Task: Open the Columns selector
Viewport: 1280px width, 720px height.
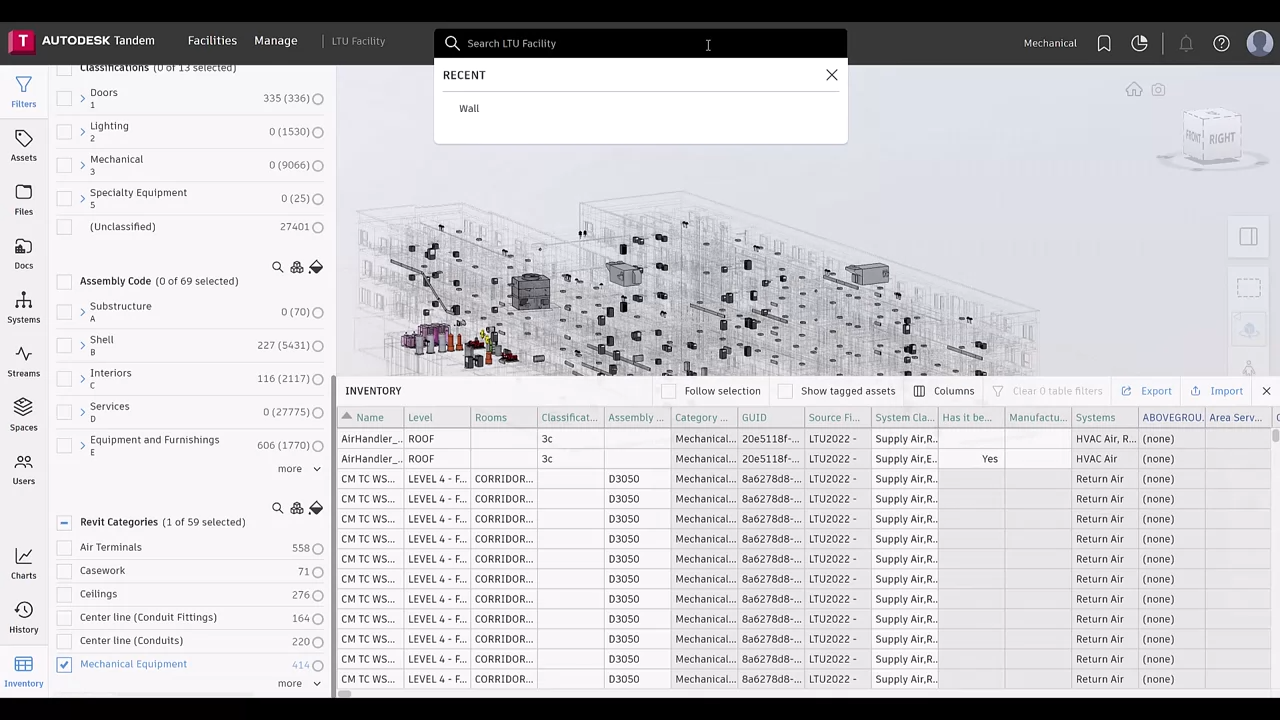Action: click(943, 391)
